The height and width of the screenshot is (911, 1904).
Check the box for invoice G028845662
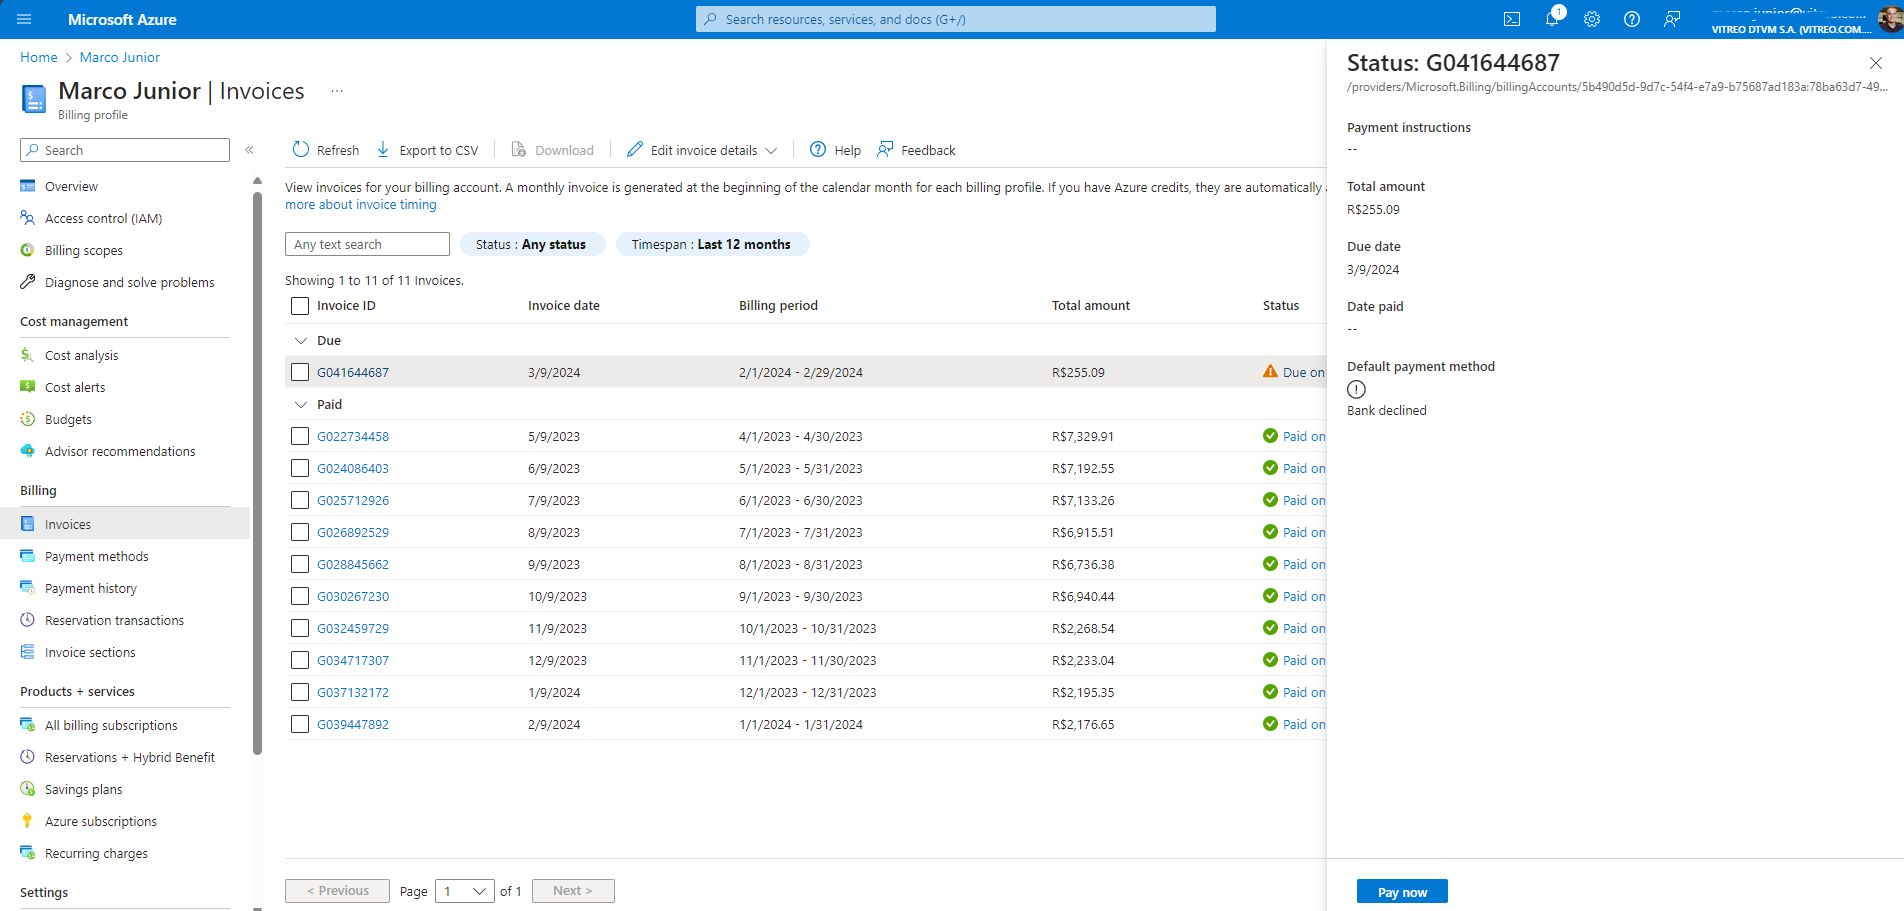point(300,564)
